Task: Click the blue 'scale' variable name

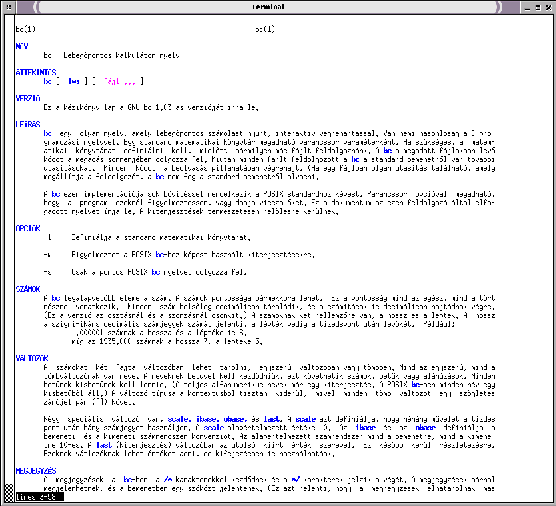Action: [x=178, y=419]
